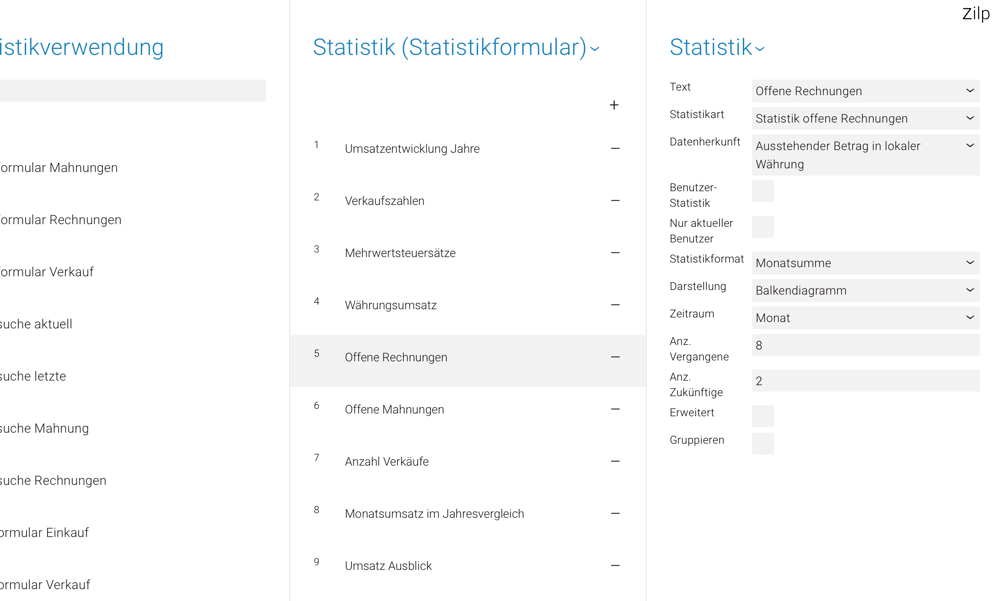Open the Statistik panel header menu
This screenshot has width=1000, height=601.
pyautogui.click(x=760, y=49)
